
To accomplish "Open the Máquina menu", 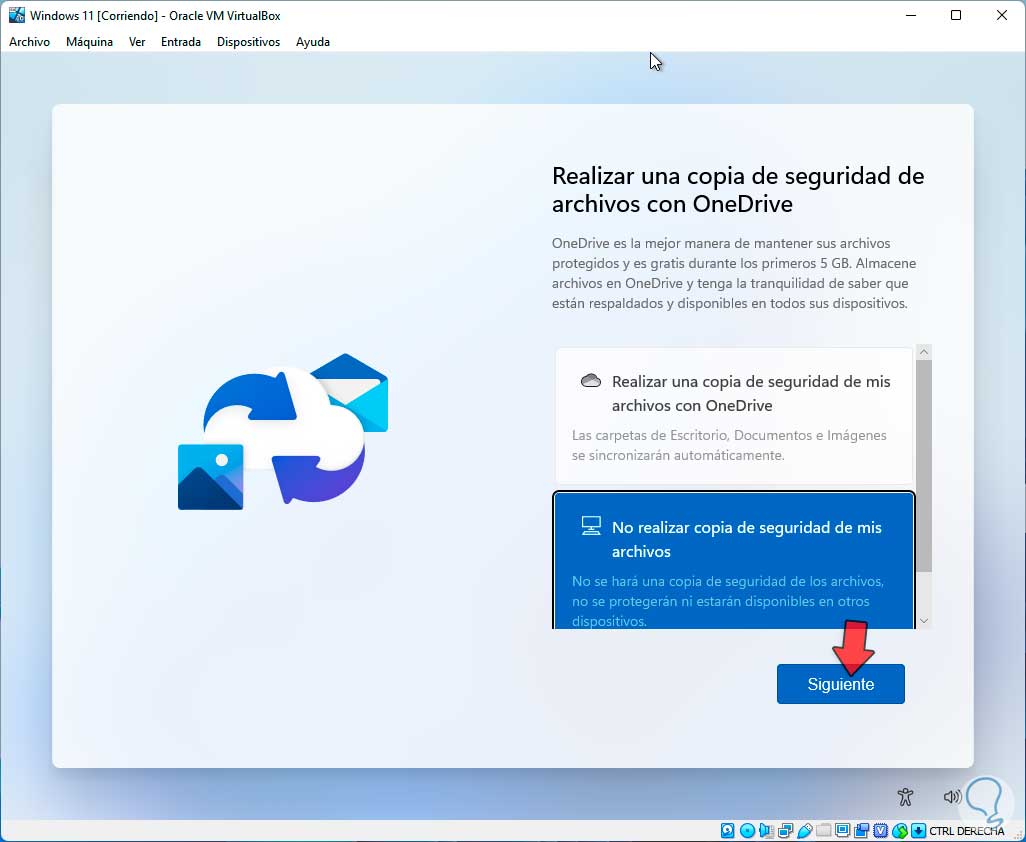I will (x=89, y=42).
